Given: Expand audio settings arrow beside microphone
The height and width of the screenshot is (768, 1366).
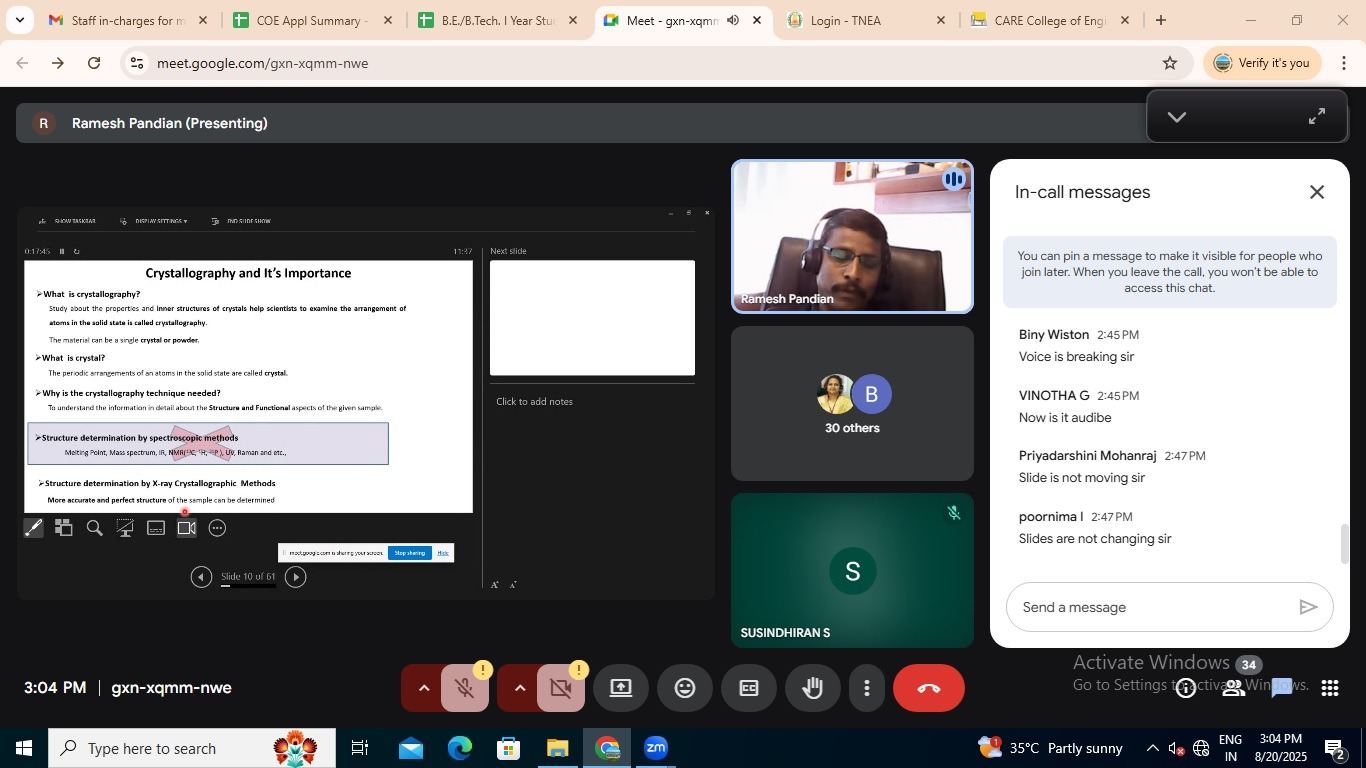Looking at the screenshot, I should pyautogui.click(x=423, y=688).
